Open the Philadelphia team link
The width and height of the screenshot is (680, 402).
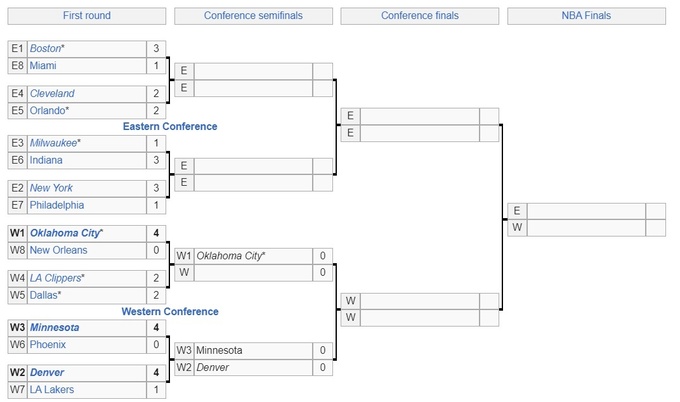coord(57,205)
